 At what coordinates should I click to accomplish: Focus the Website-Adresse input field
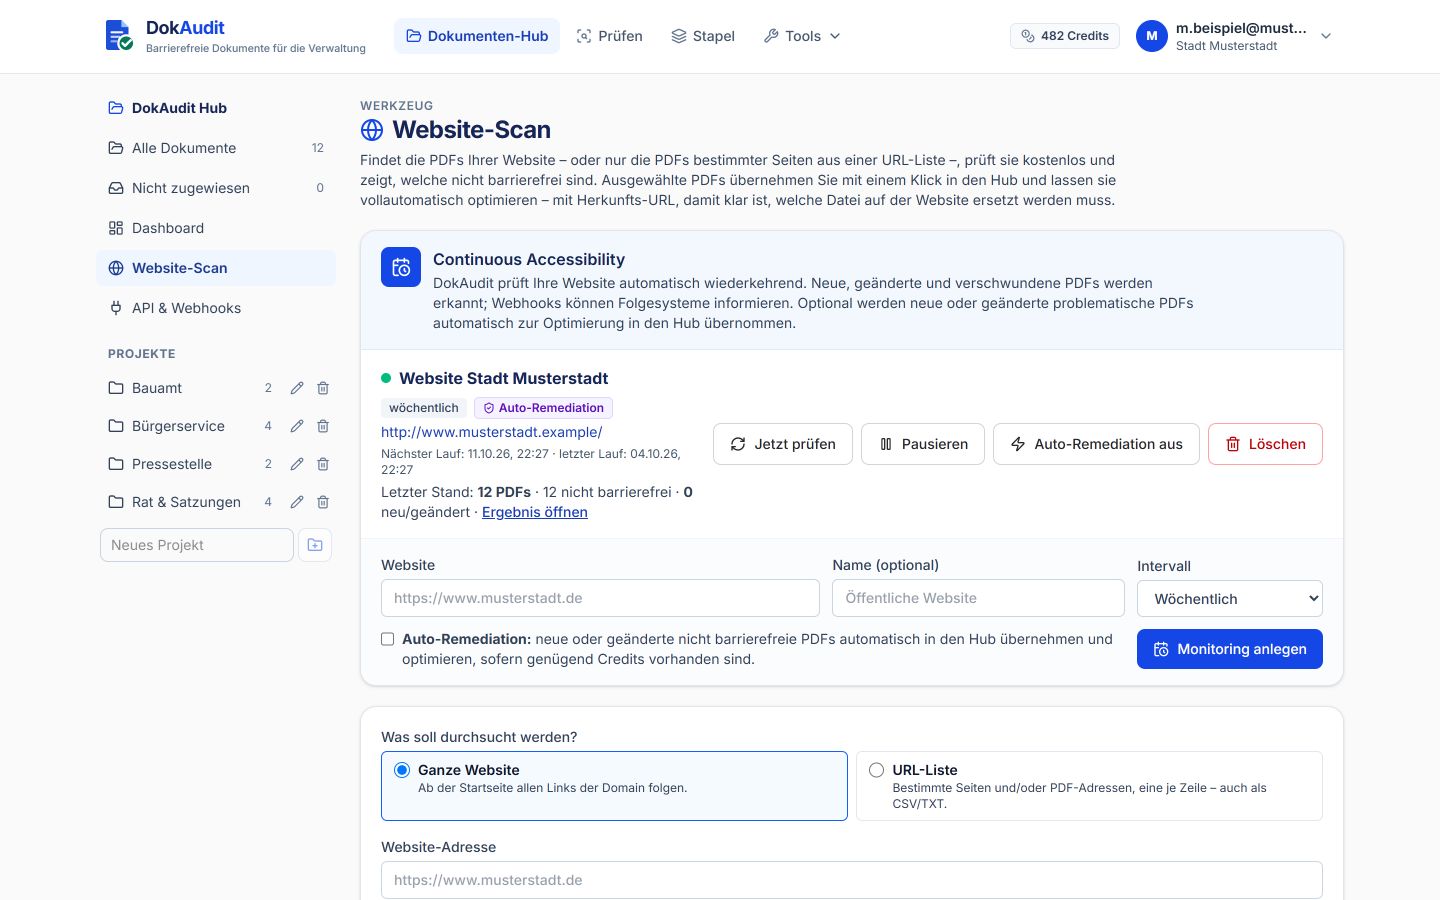point(852,880)
